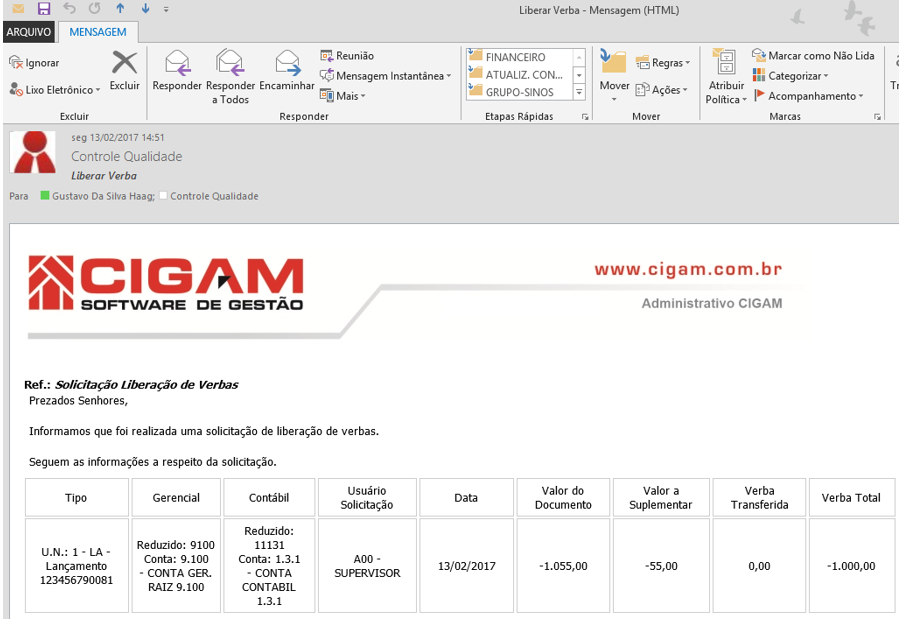Forward message with Encaminhar icon

[x=287, y=63]
